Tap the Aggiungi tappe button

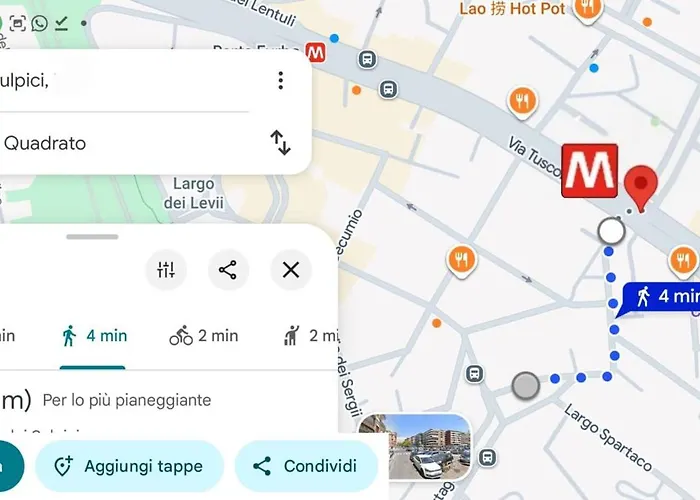(129, 466)
